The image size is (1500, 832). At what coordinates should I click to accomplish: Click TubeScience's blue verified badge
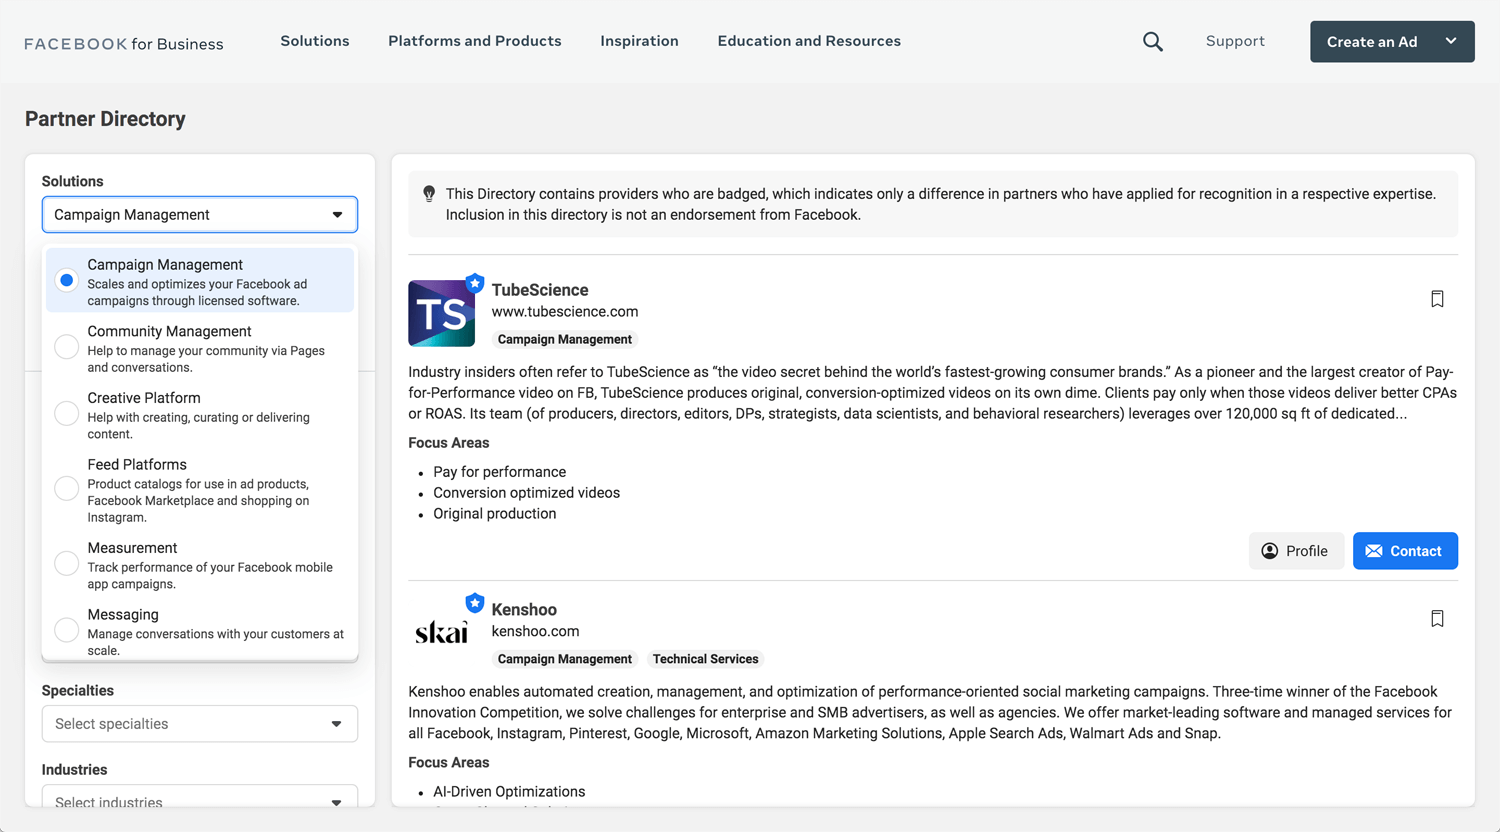point(475,283)
